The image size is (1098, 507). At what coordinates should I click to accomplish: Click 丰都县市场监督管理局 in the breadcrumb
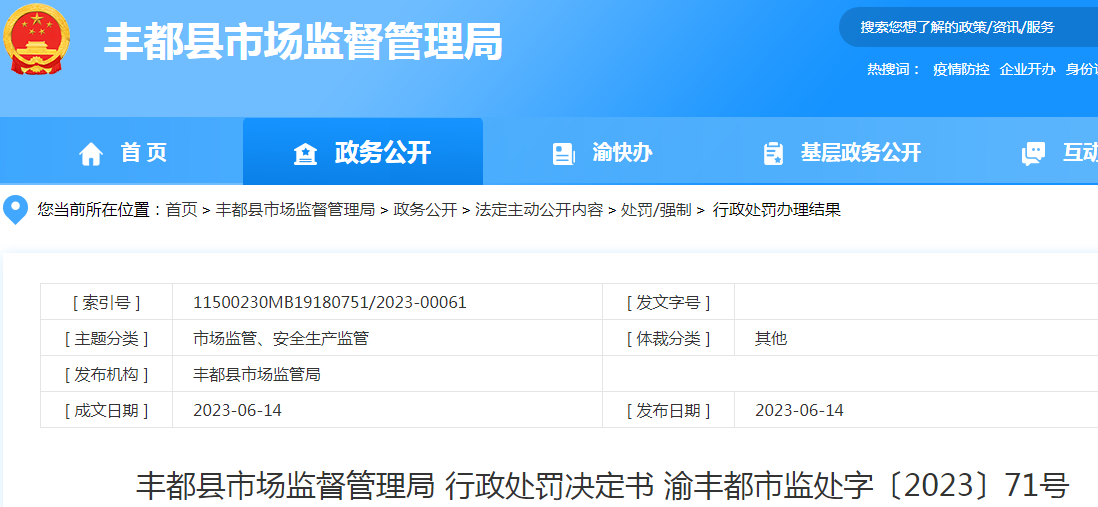point(295,209)
